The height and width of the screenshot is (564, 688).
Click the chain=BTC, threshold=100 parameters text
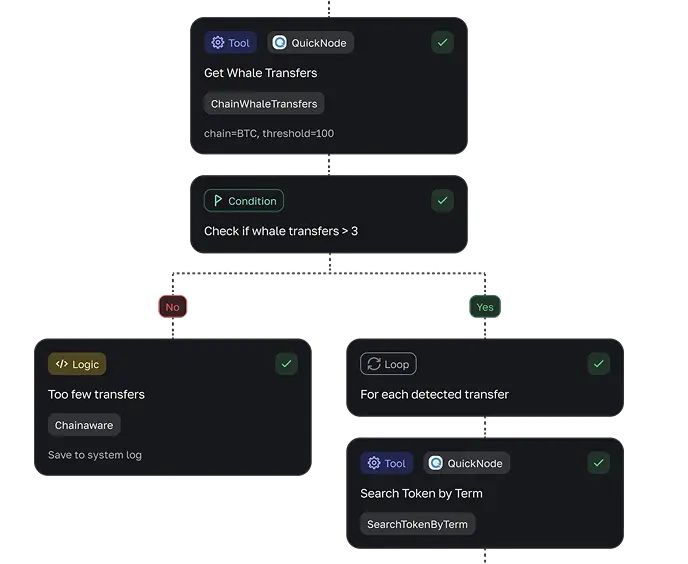coord(269,133)
